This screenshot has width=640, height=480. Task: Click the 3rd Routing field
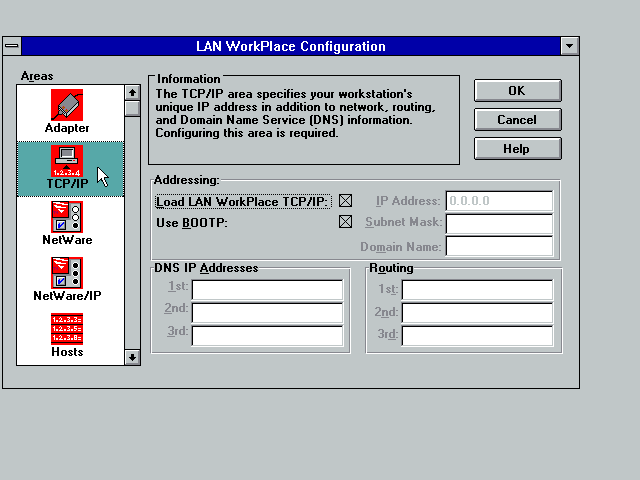[477, 336]
